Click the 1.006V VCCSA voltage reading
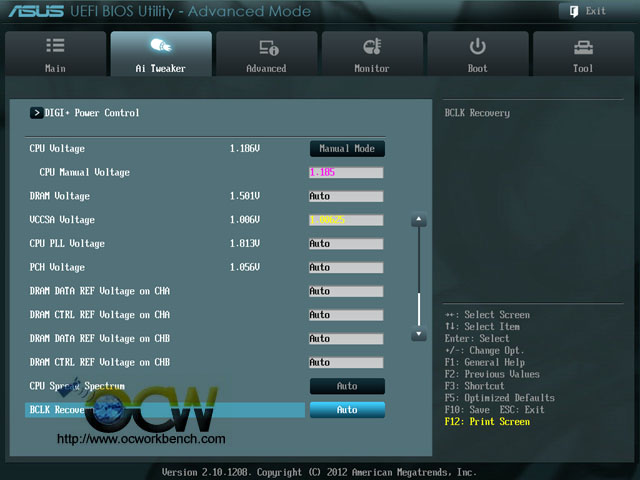 [244, 220]
